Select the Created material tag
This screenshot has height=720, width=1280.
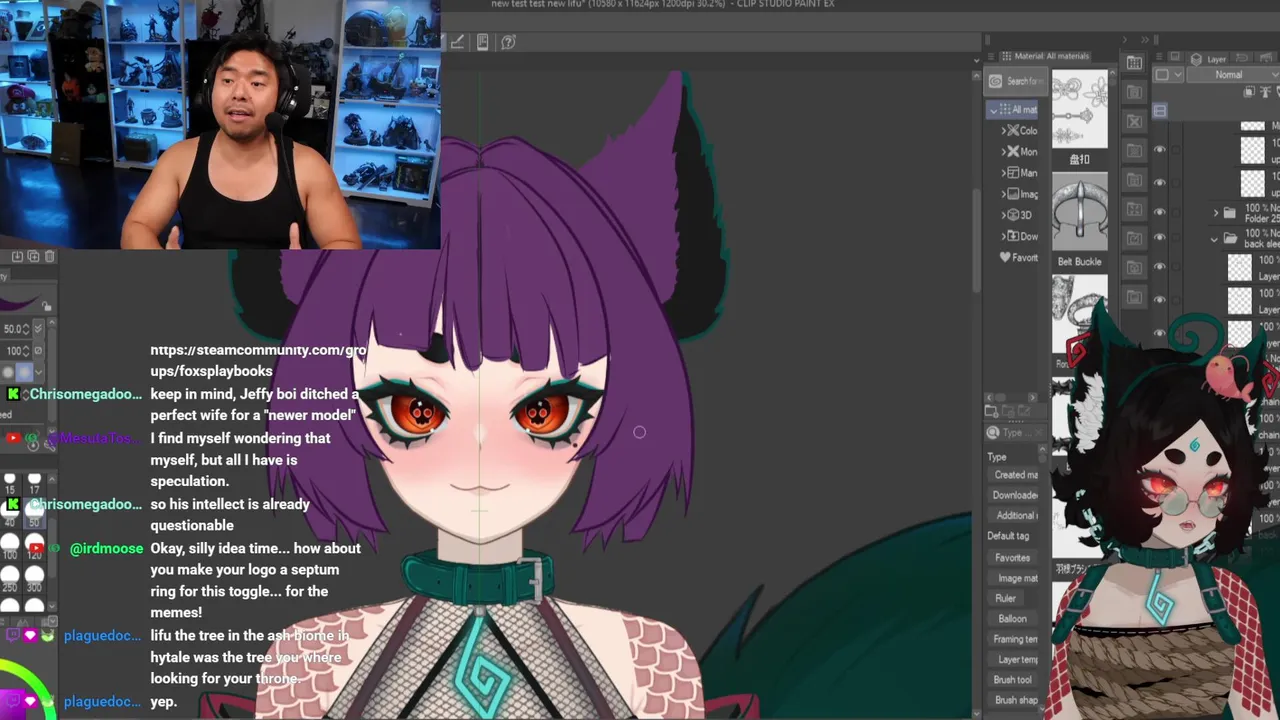coord(1015,475)
